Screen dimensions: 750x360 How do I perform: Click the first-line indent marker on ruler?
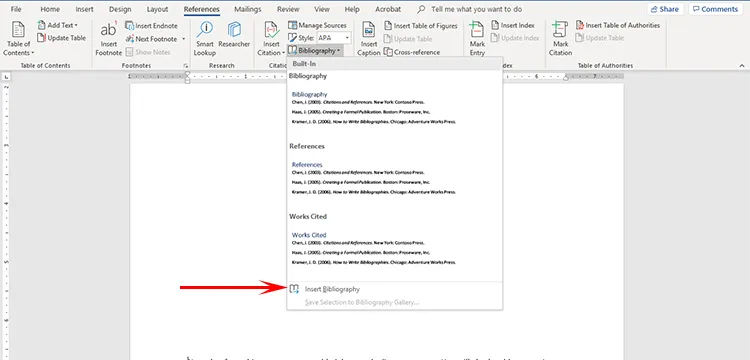coord(188,74)
